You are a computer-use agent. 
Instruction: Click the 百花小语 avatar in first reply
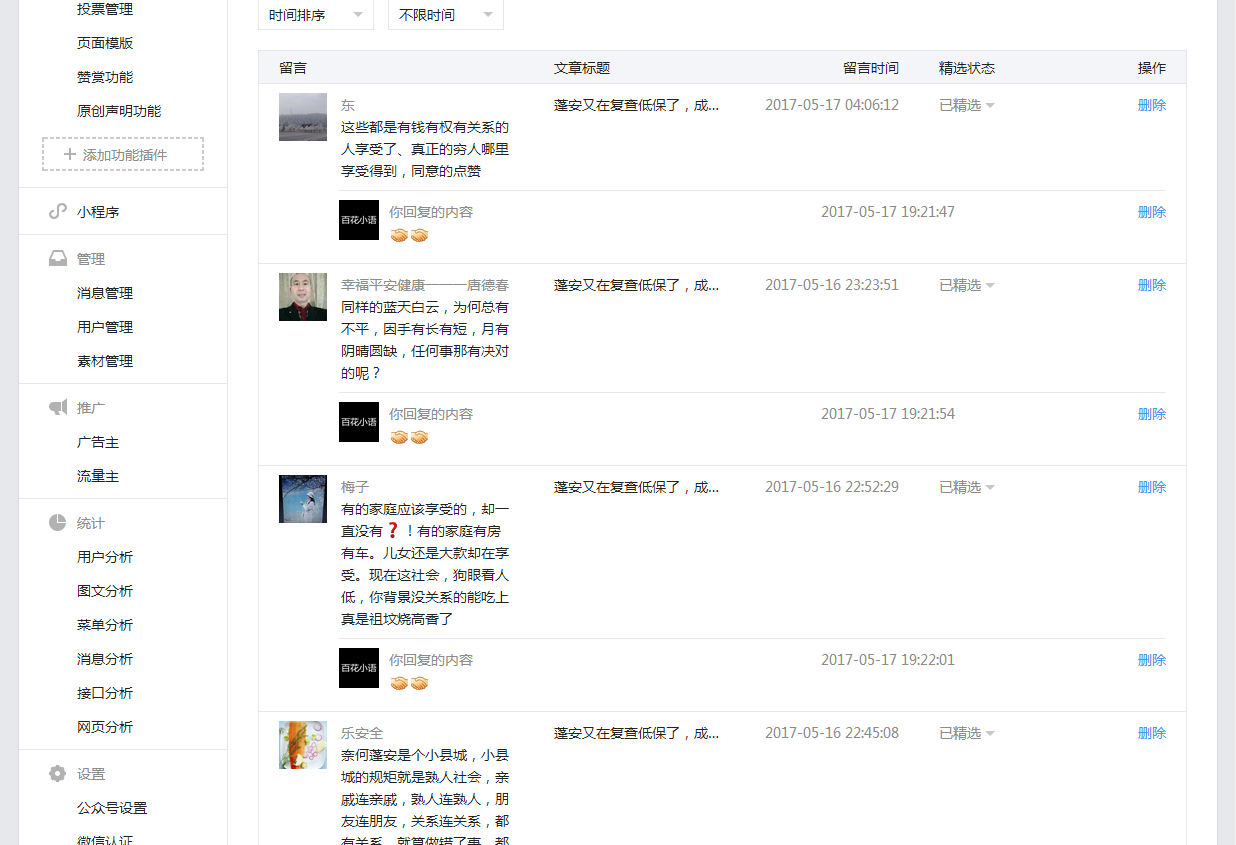[359, 220]
